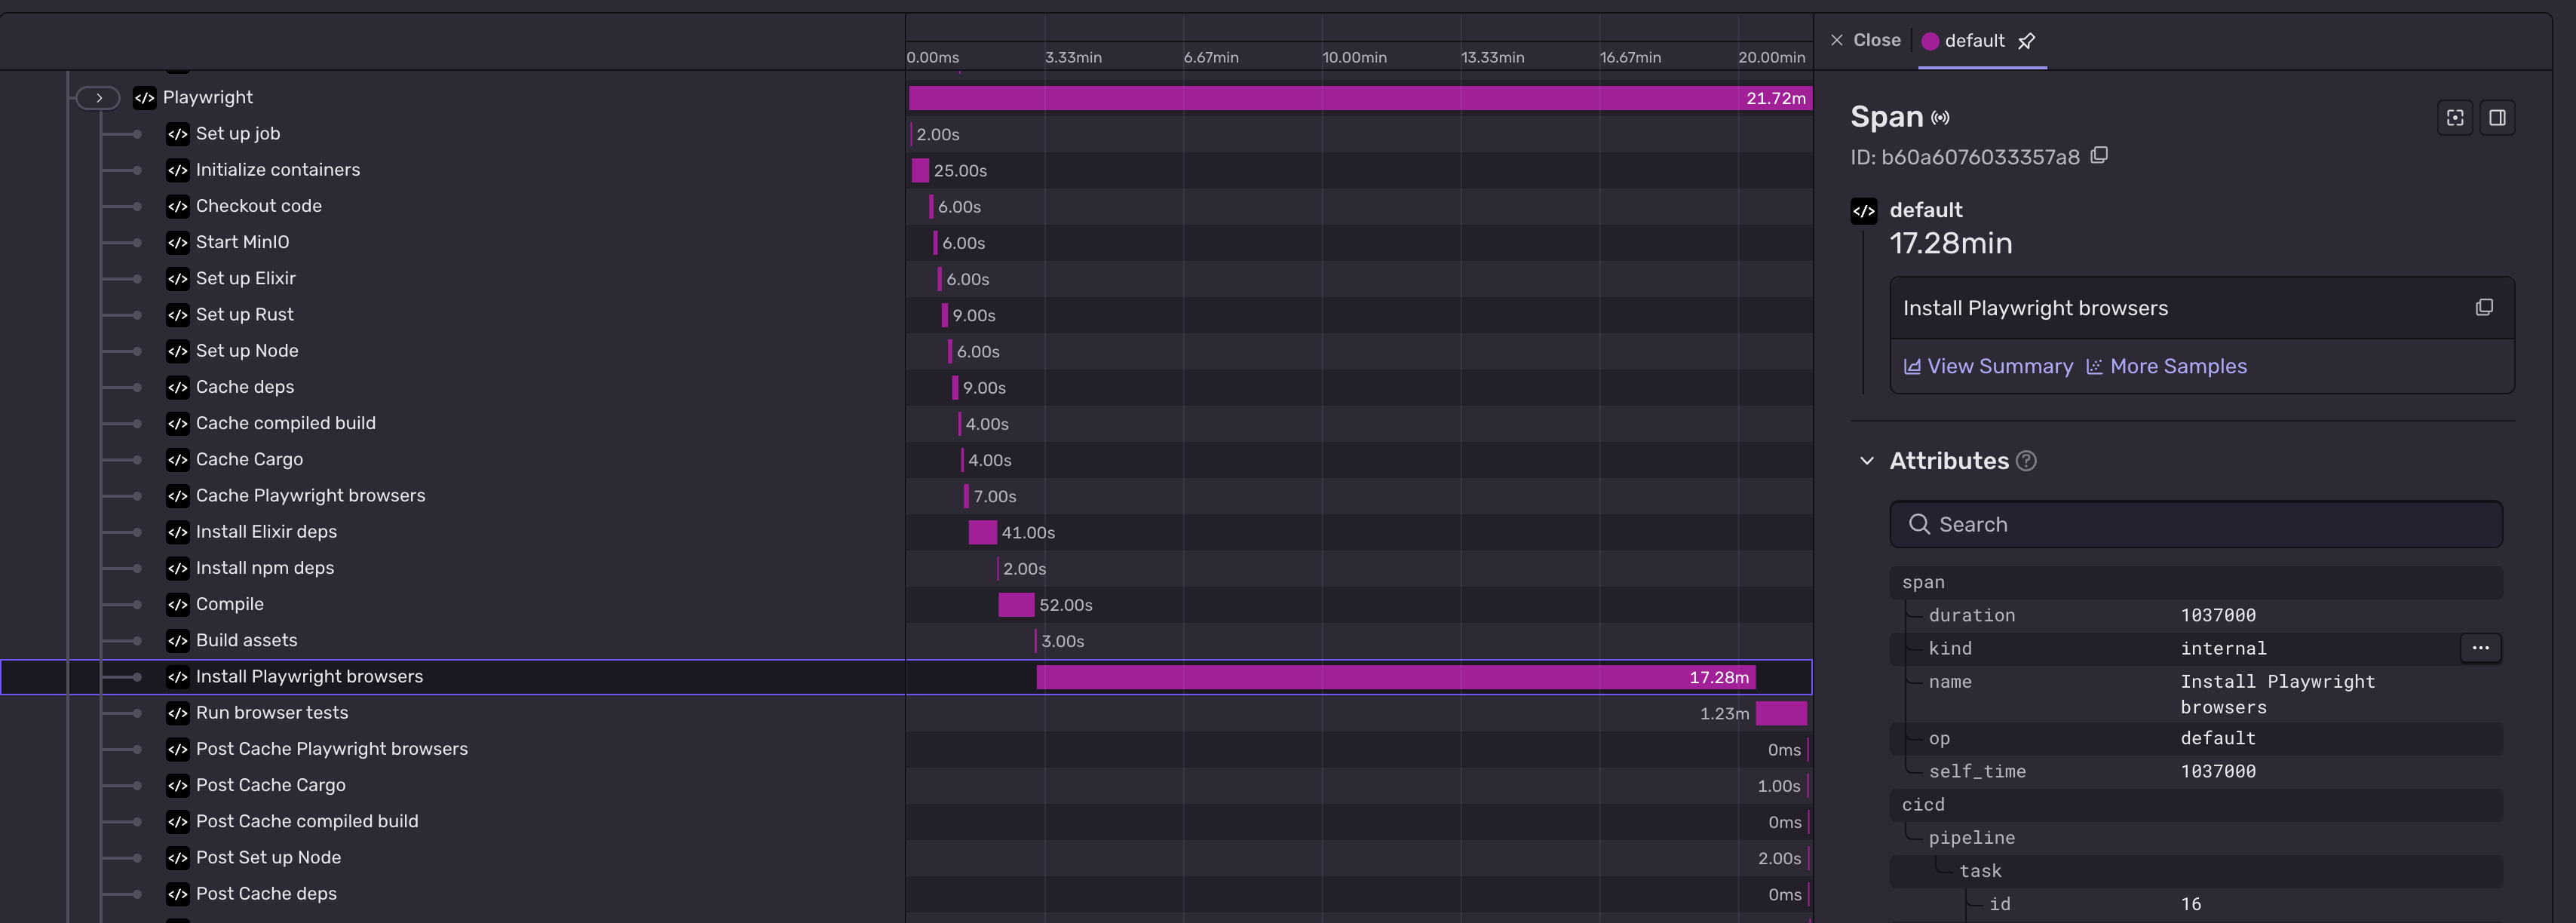Click the 1.23m Run browser tests bar
This screenshot has height=923, width=2576.
pyautogui.click(x=1781, y=713)
